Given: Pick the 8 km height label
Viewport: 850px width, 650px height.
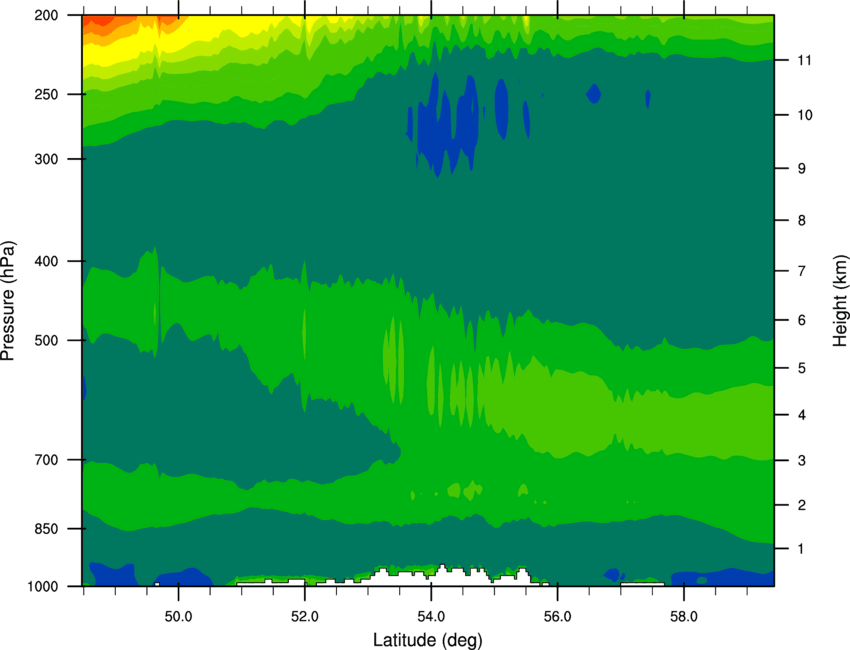Looking at the screenshot, I should pos(801,221).
